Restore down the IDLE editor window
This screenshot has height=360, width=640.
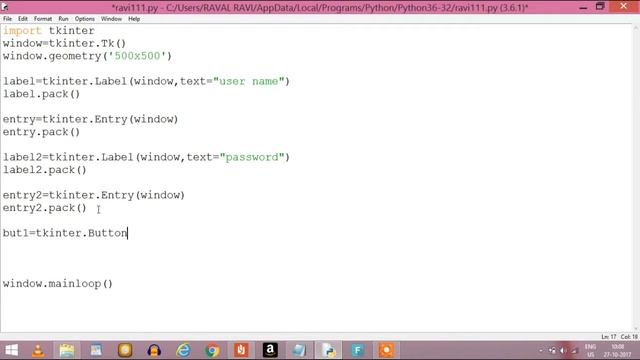pos(600,7)
